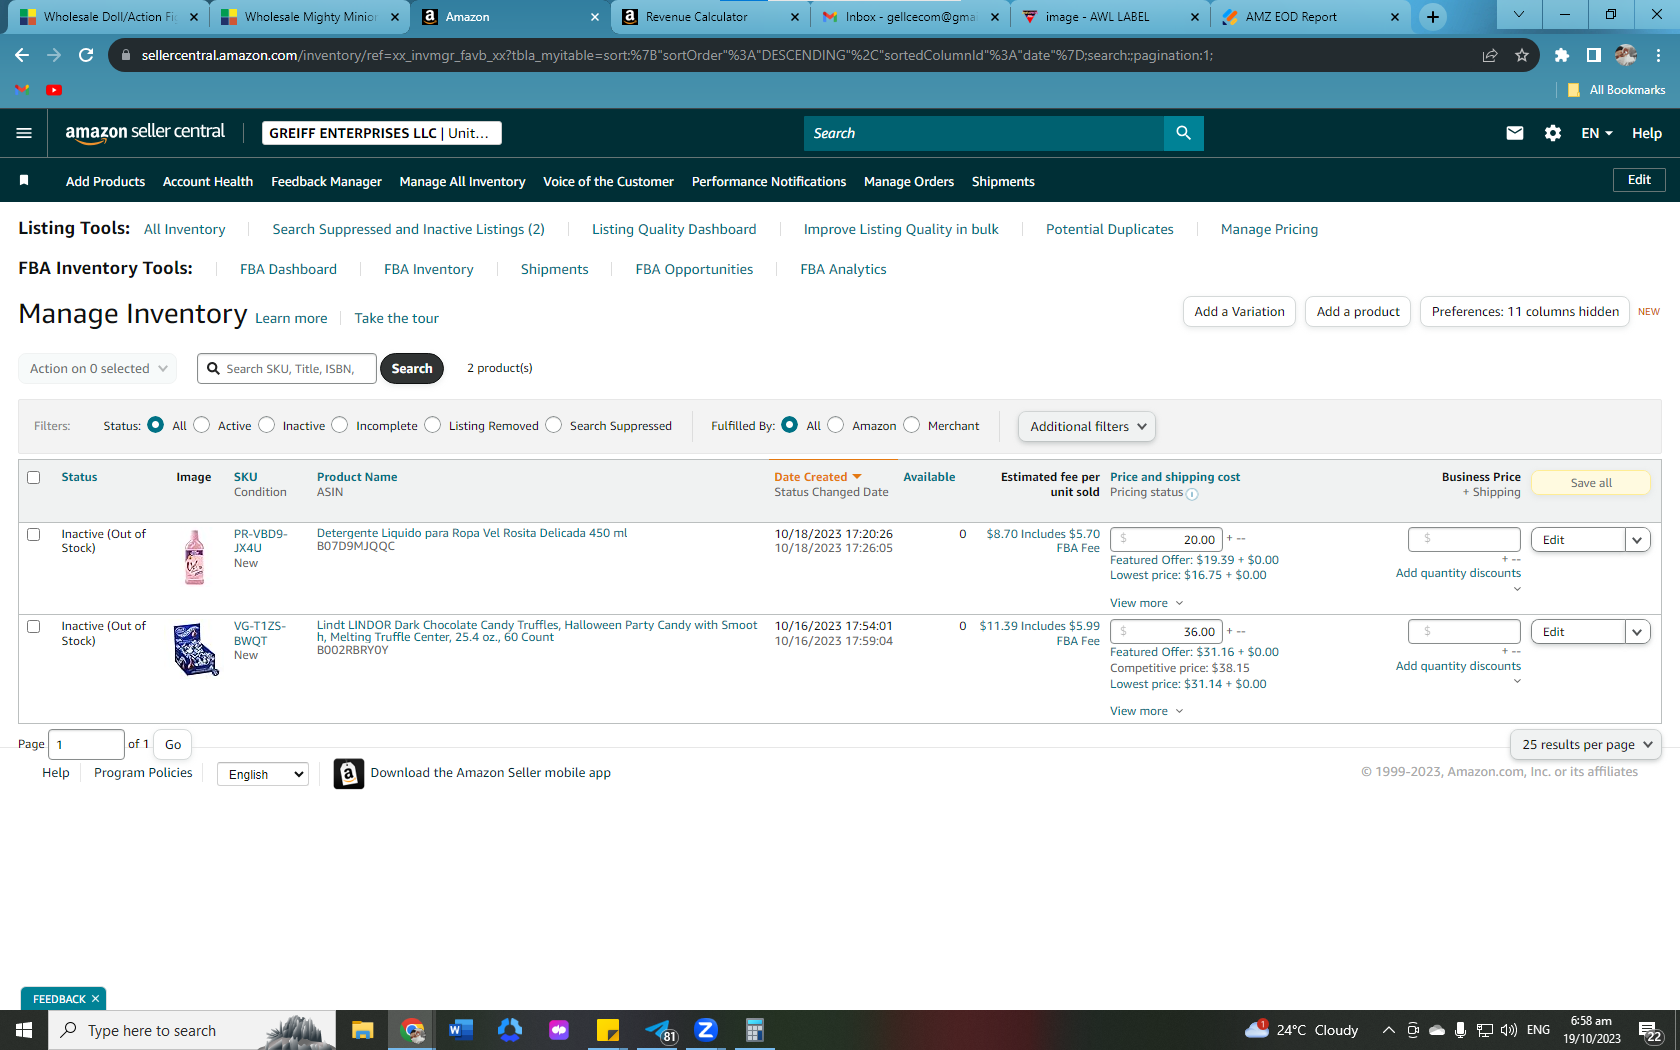Screen dimensions: 1680x1050
Task: Check the Detergente Liquido row checkbox
Action: coord(34,534)
